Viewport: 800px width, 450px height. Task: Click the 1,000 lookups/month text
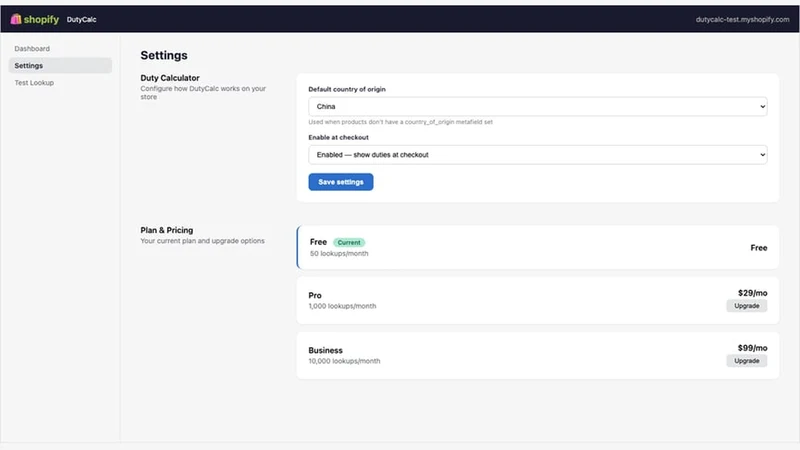coord(342,306)
